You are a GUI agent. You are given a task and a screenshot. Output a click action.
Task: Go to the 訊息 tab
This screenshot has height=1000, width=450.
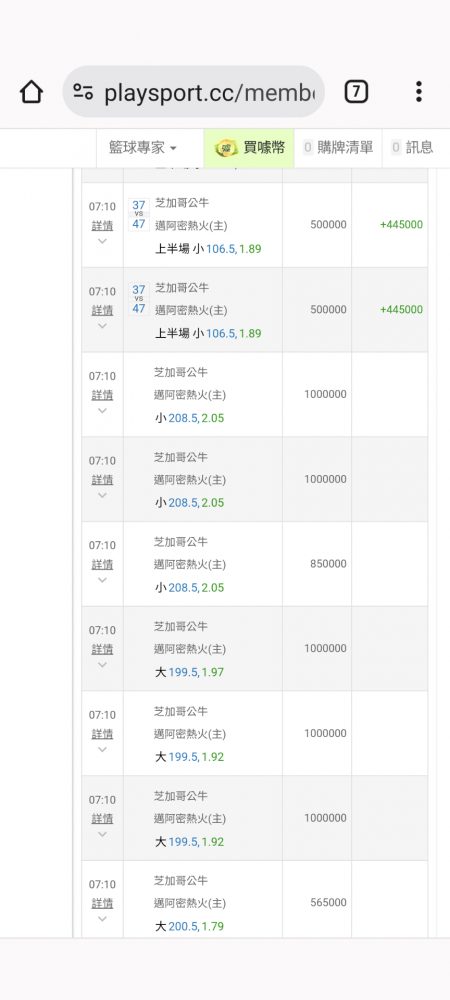[x=419, y=148]
